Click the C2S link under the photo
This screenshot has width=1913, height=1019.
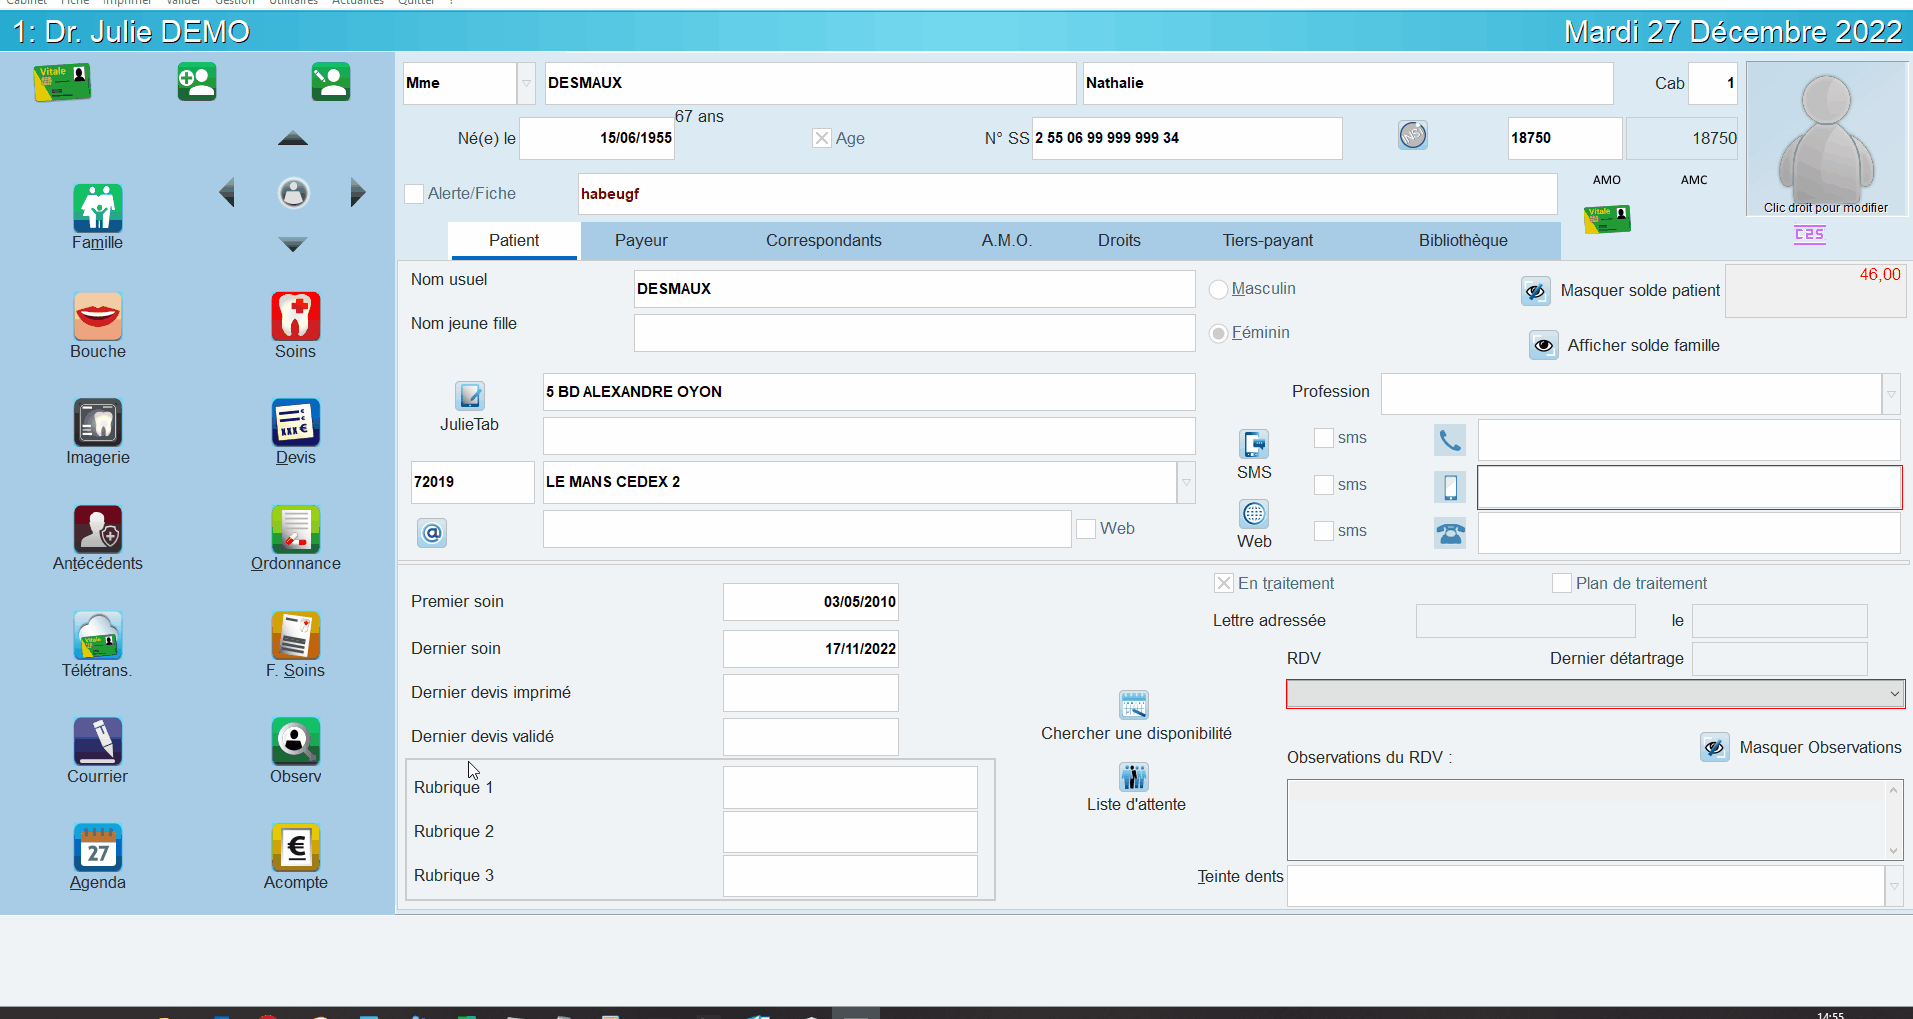click(x=1809, y=234)
